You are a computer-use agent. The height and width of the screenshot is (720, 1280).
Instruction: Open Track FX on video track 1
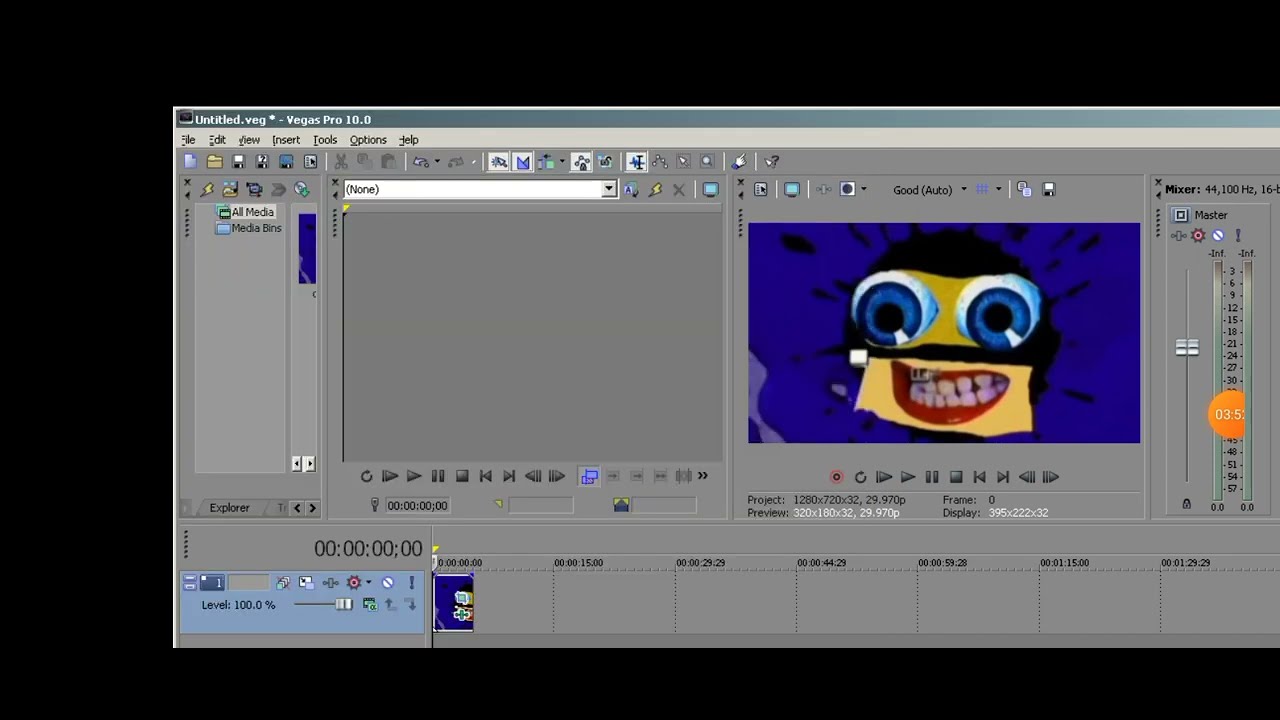pos(330,582)
